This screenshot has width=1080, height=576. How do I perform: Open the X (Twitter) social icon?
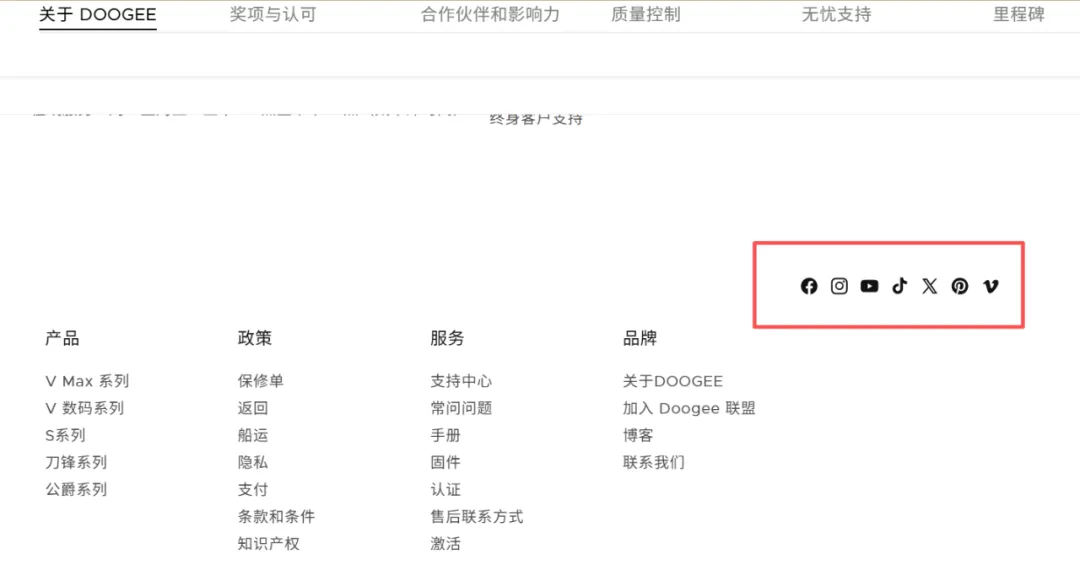tap(929, 286)
